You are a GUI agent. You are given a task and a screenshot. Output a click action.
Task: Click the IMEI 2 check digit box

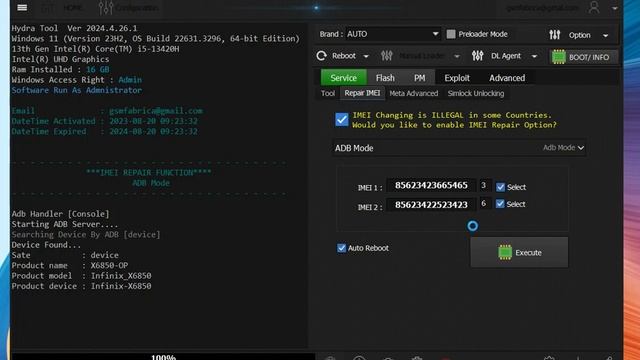point(484,203)
